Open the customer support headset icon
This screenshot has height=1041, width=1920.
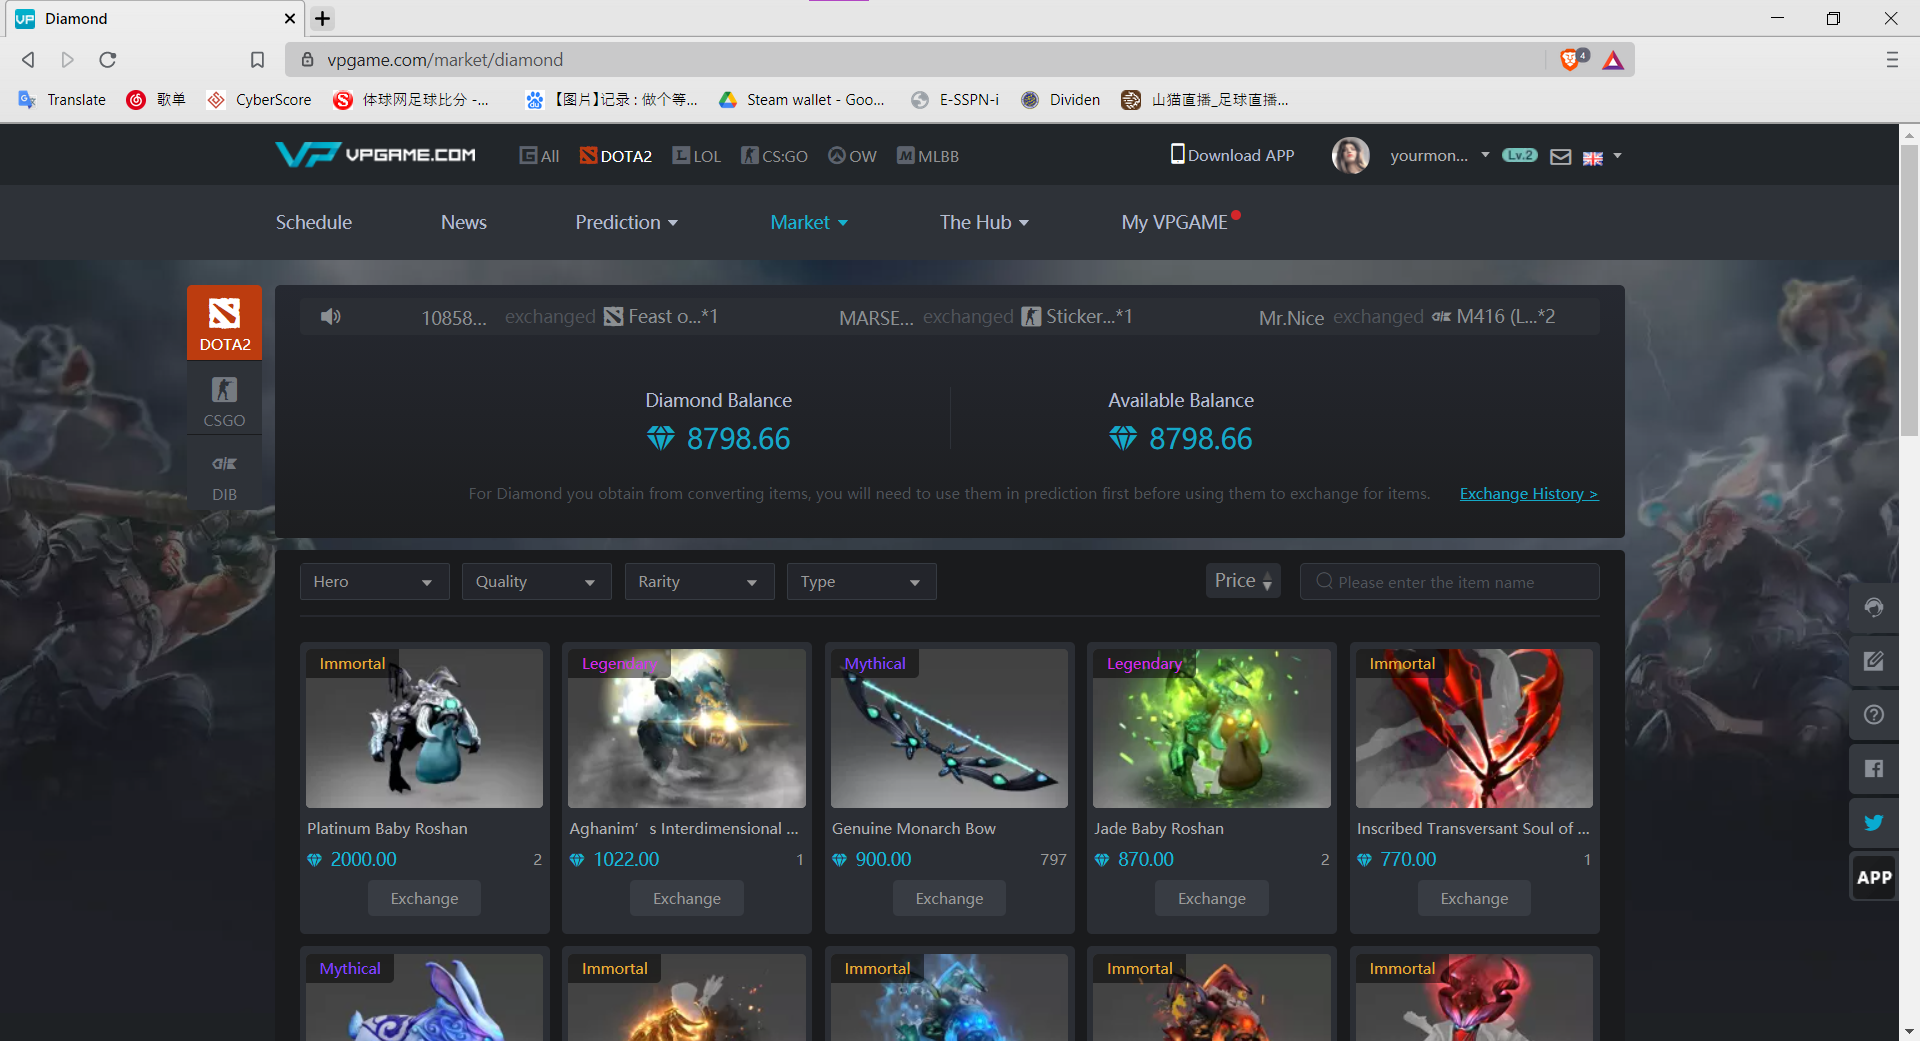coord(1873,608)
